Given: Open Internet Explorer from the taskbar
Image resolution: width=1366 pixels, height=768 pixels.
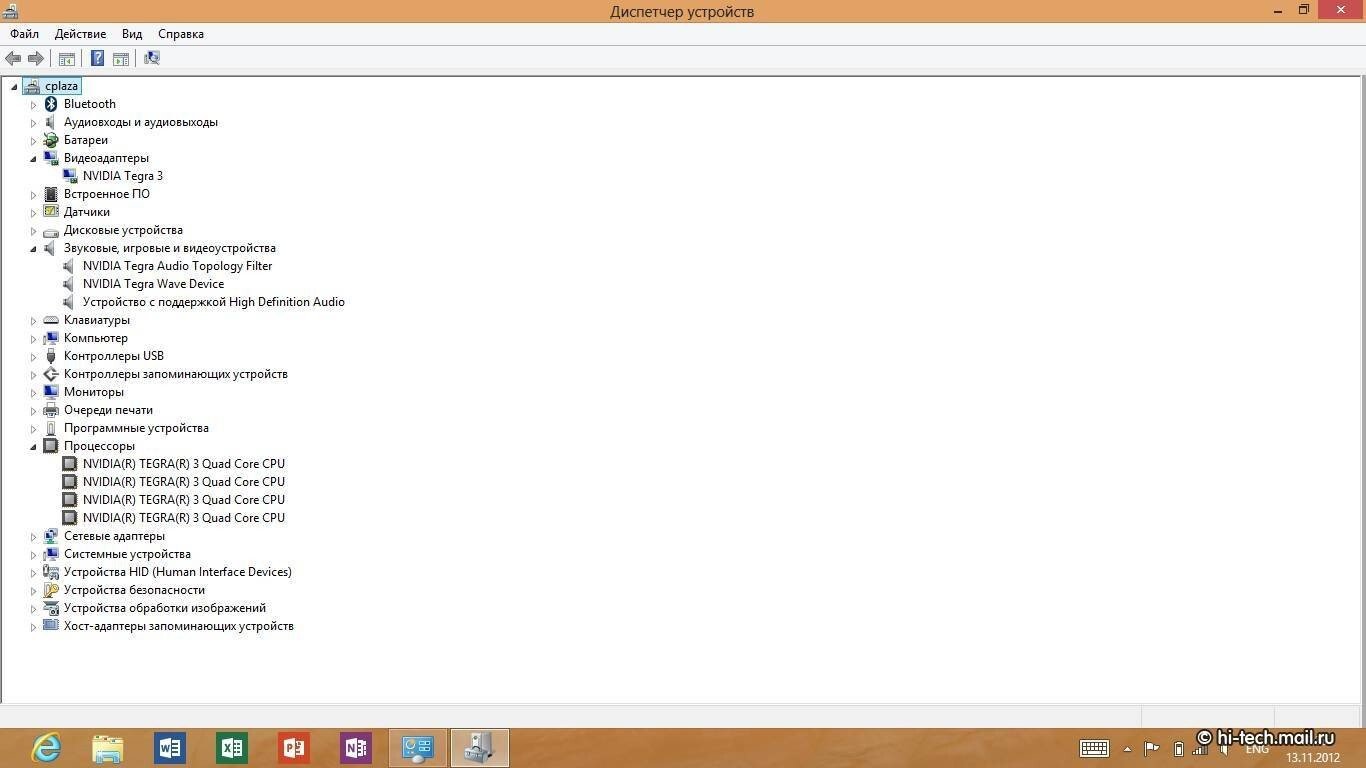Looking at the screenshot, I should (x=46, y=748).
